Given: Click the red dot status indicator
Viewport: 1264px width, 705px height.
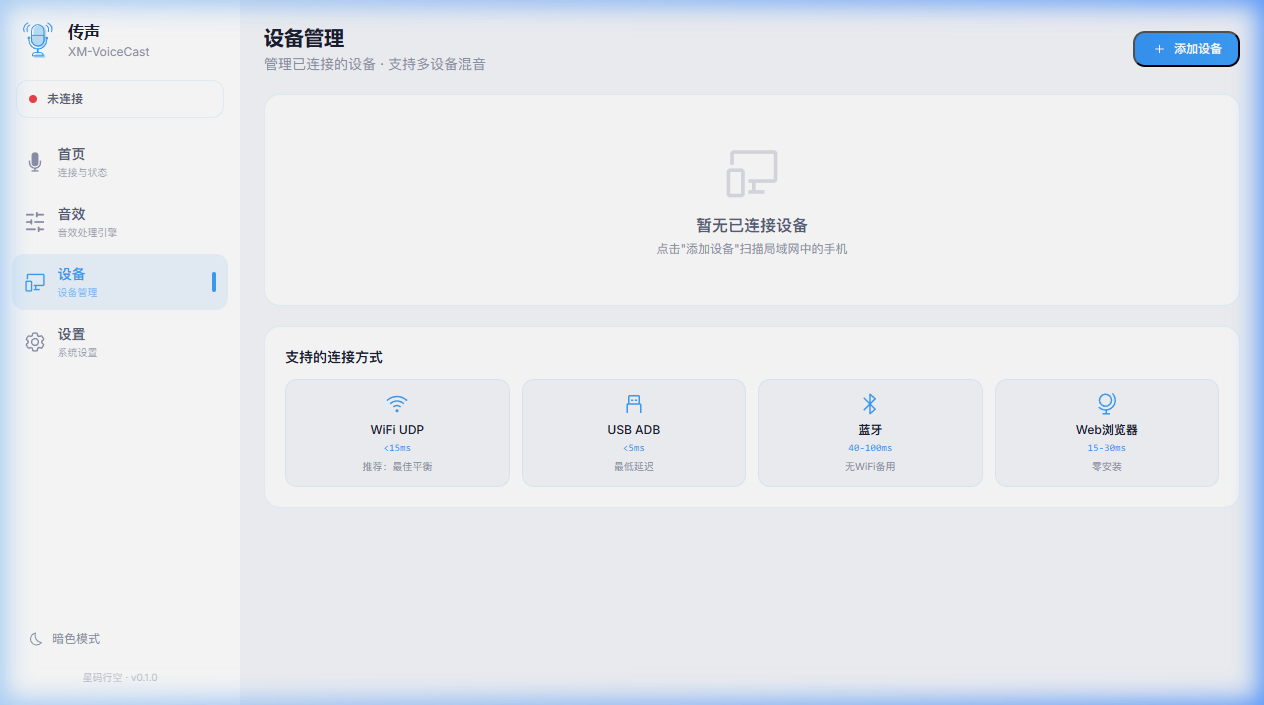Looking at the screenshot, I should point(33,99).
